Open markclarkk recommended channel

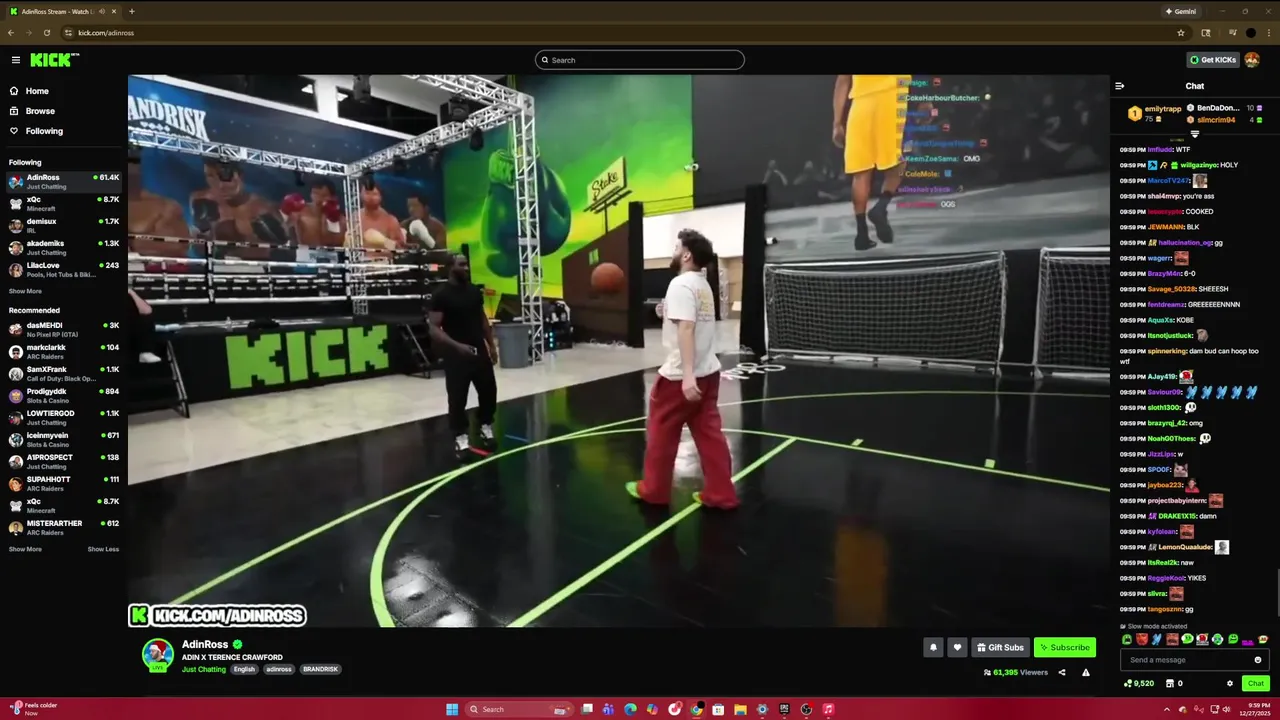[63, 352]
